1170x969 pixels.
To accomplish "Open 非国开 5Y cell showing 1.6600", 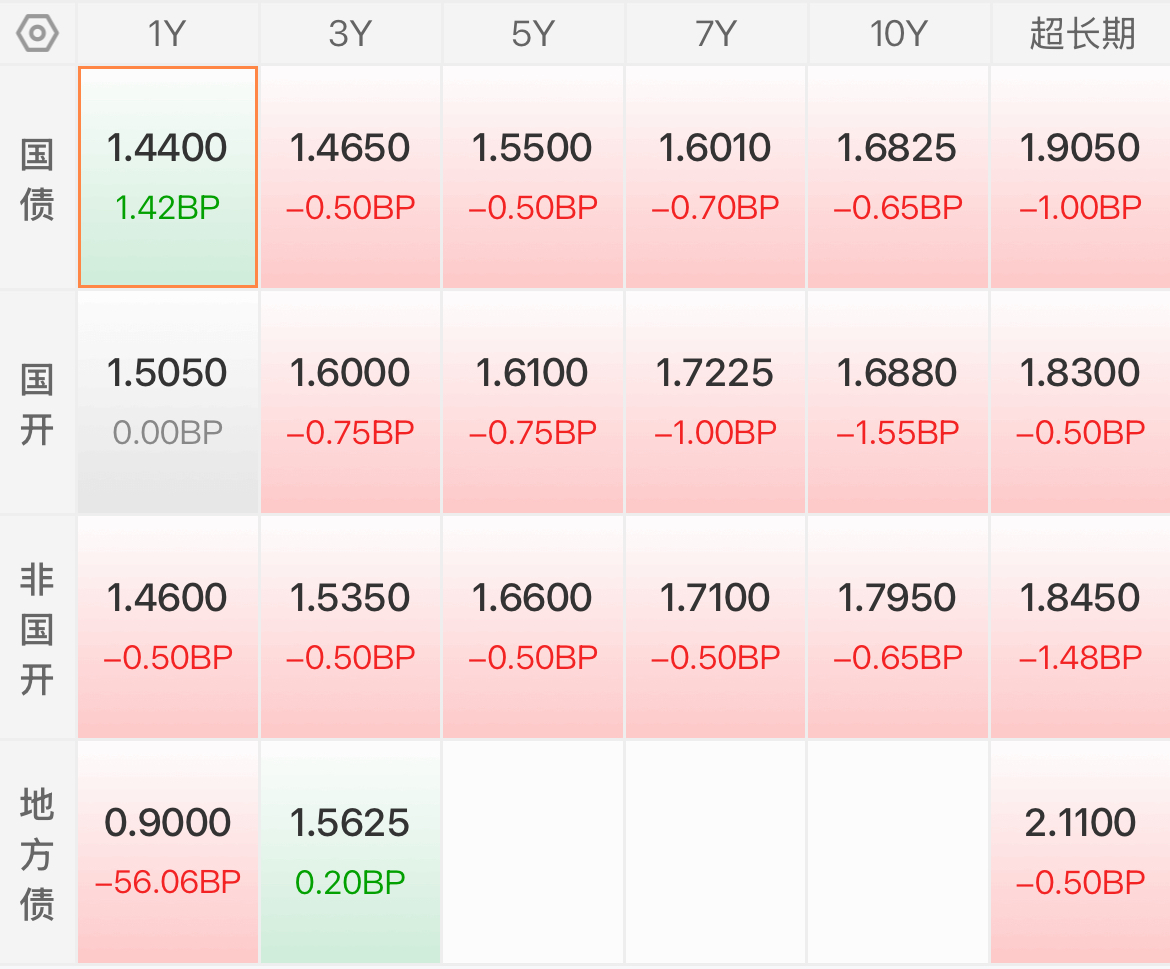I will [533, 627].
